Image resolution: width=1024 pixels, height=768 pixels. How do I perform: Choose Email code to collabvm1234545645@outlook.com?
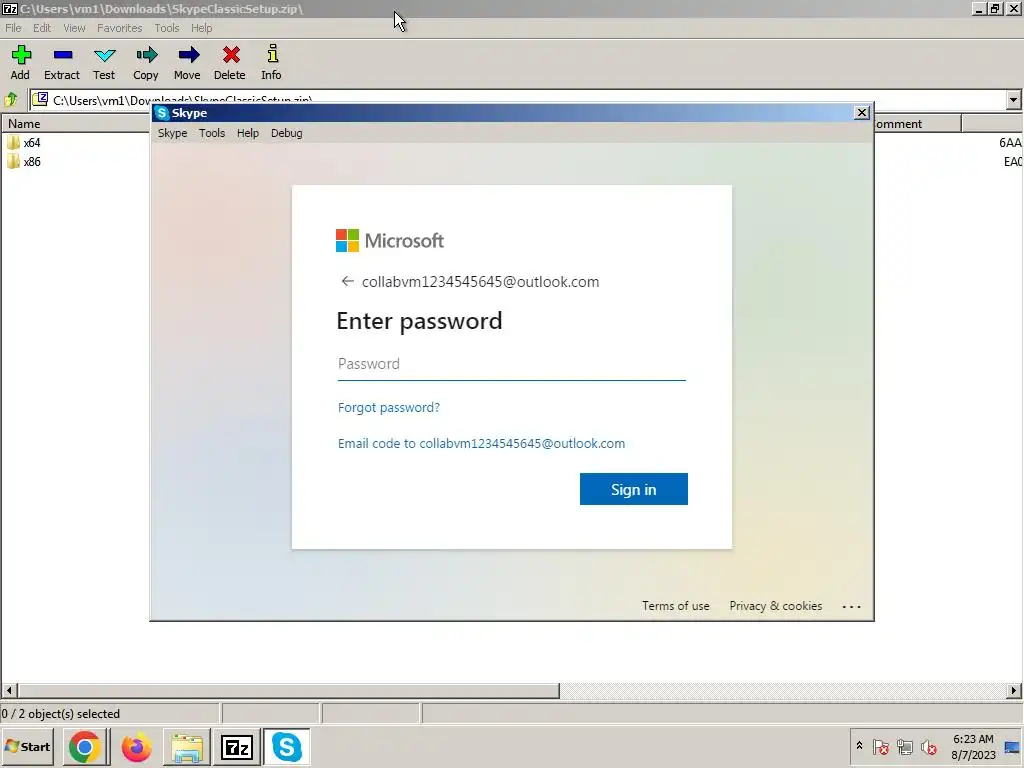tap(481, 443)
